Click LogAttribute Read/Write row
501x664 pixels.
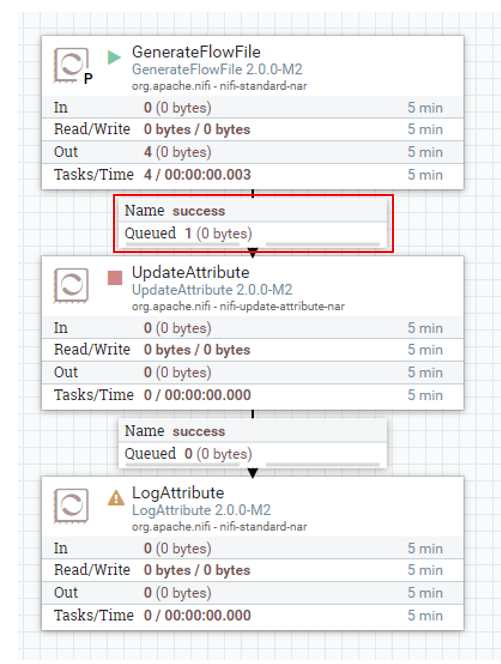pos(253,570)
